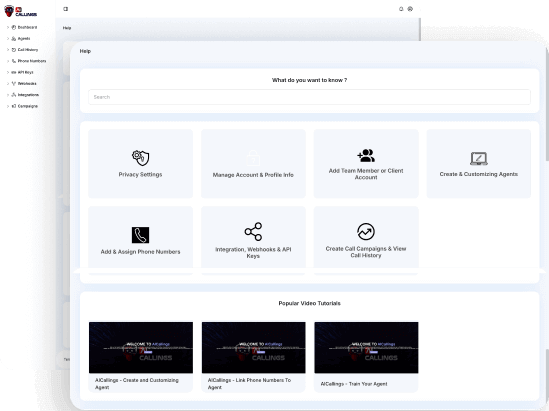This screenshot has height=411, width=549.
Task: Toggle the sidebar collapse icon in top bar
Action: [65, 9]
